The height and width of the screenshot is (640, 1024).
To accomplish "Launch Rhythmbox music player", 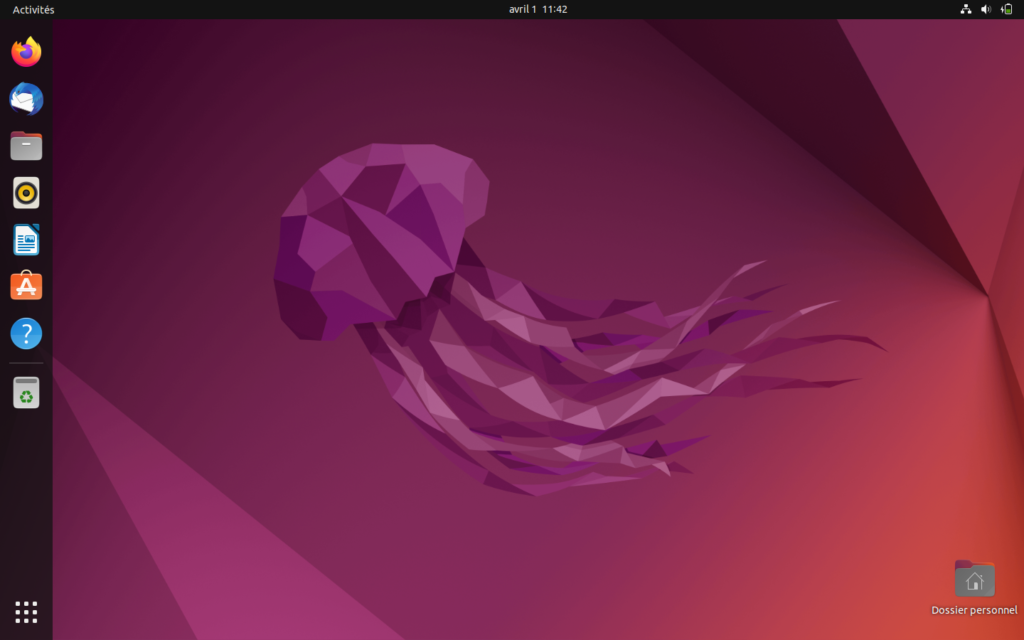I will (26, 193).
